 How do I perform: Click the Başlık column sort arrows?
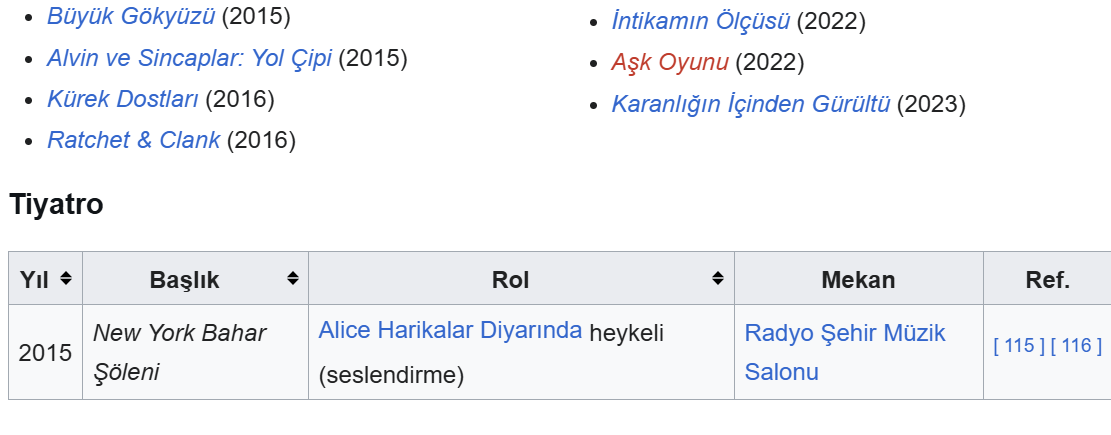point(293,279)
